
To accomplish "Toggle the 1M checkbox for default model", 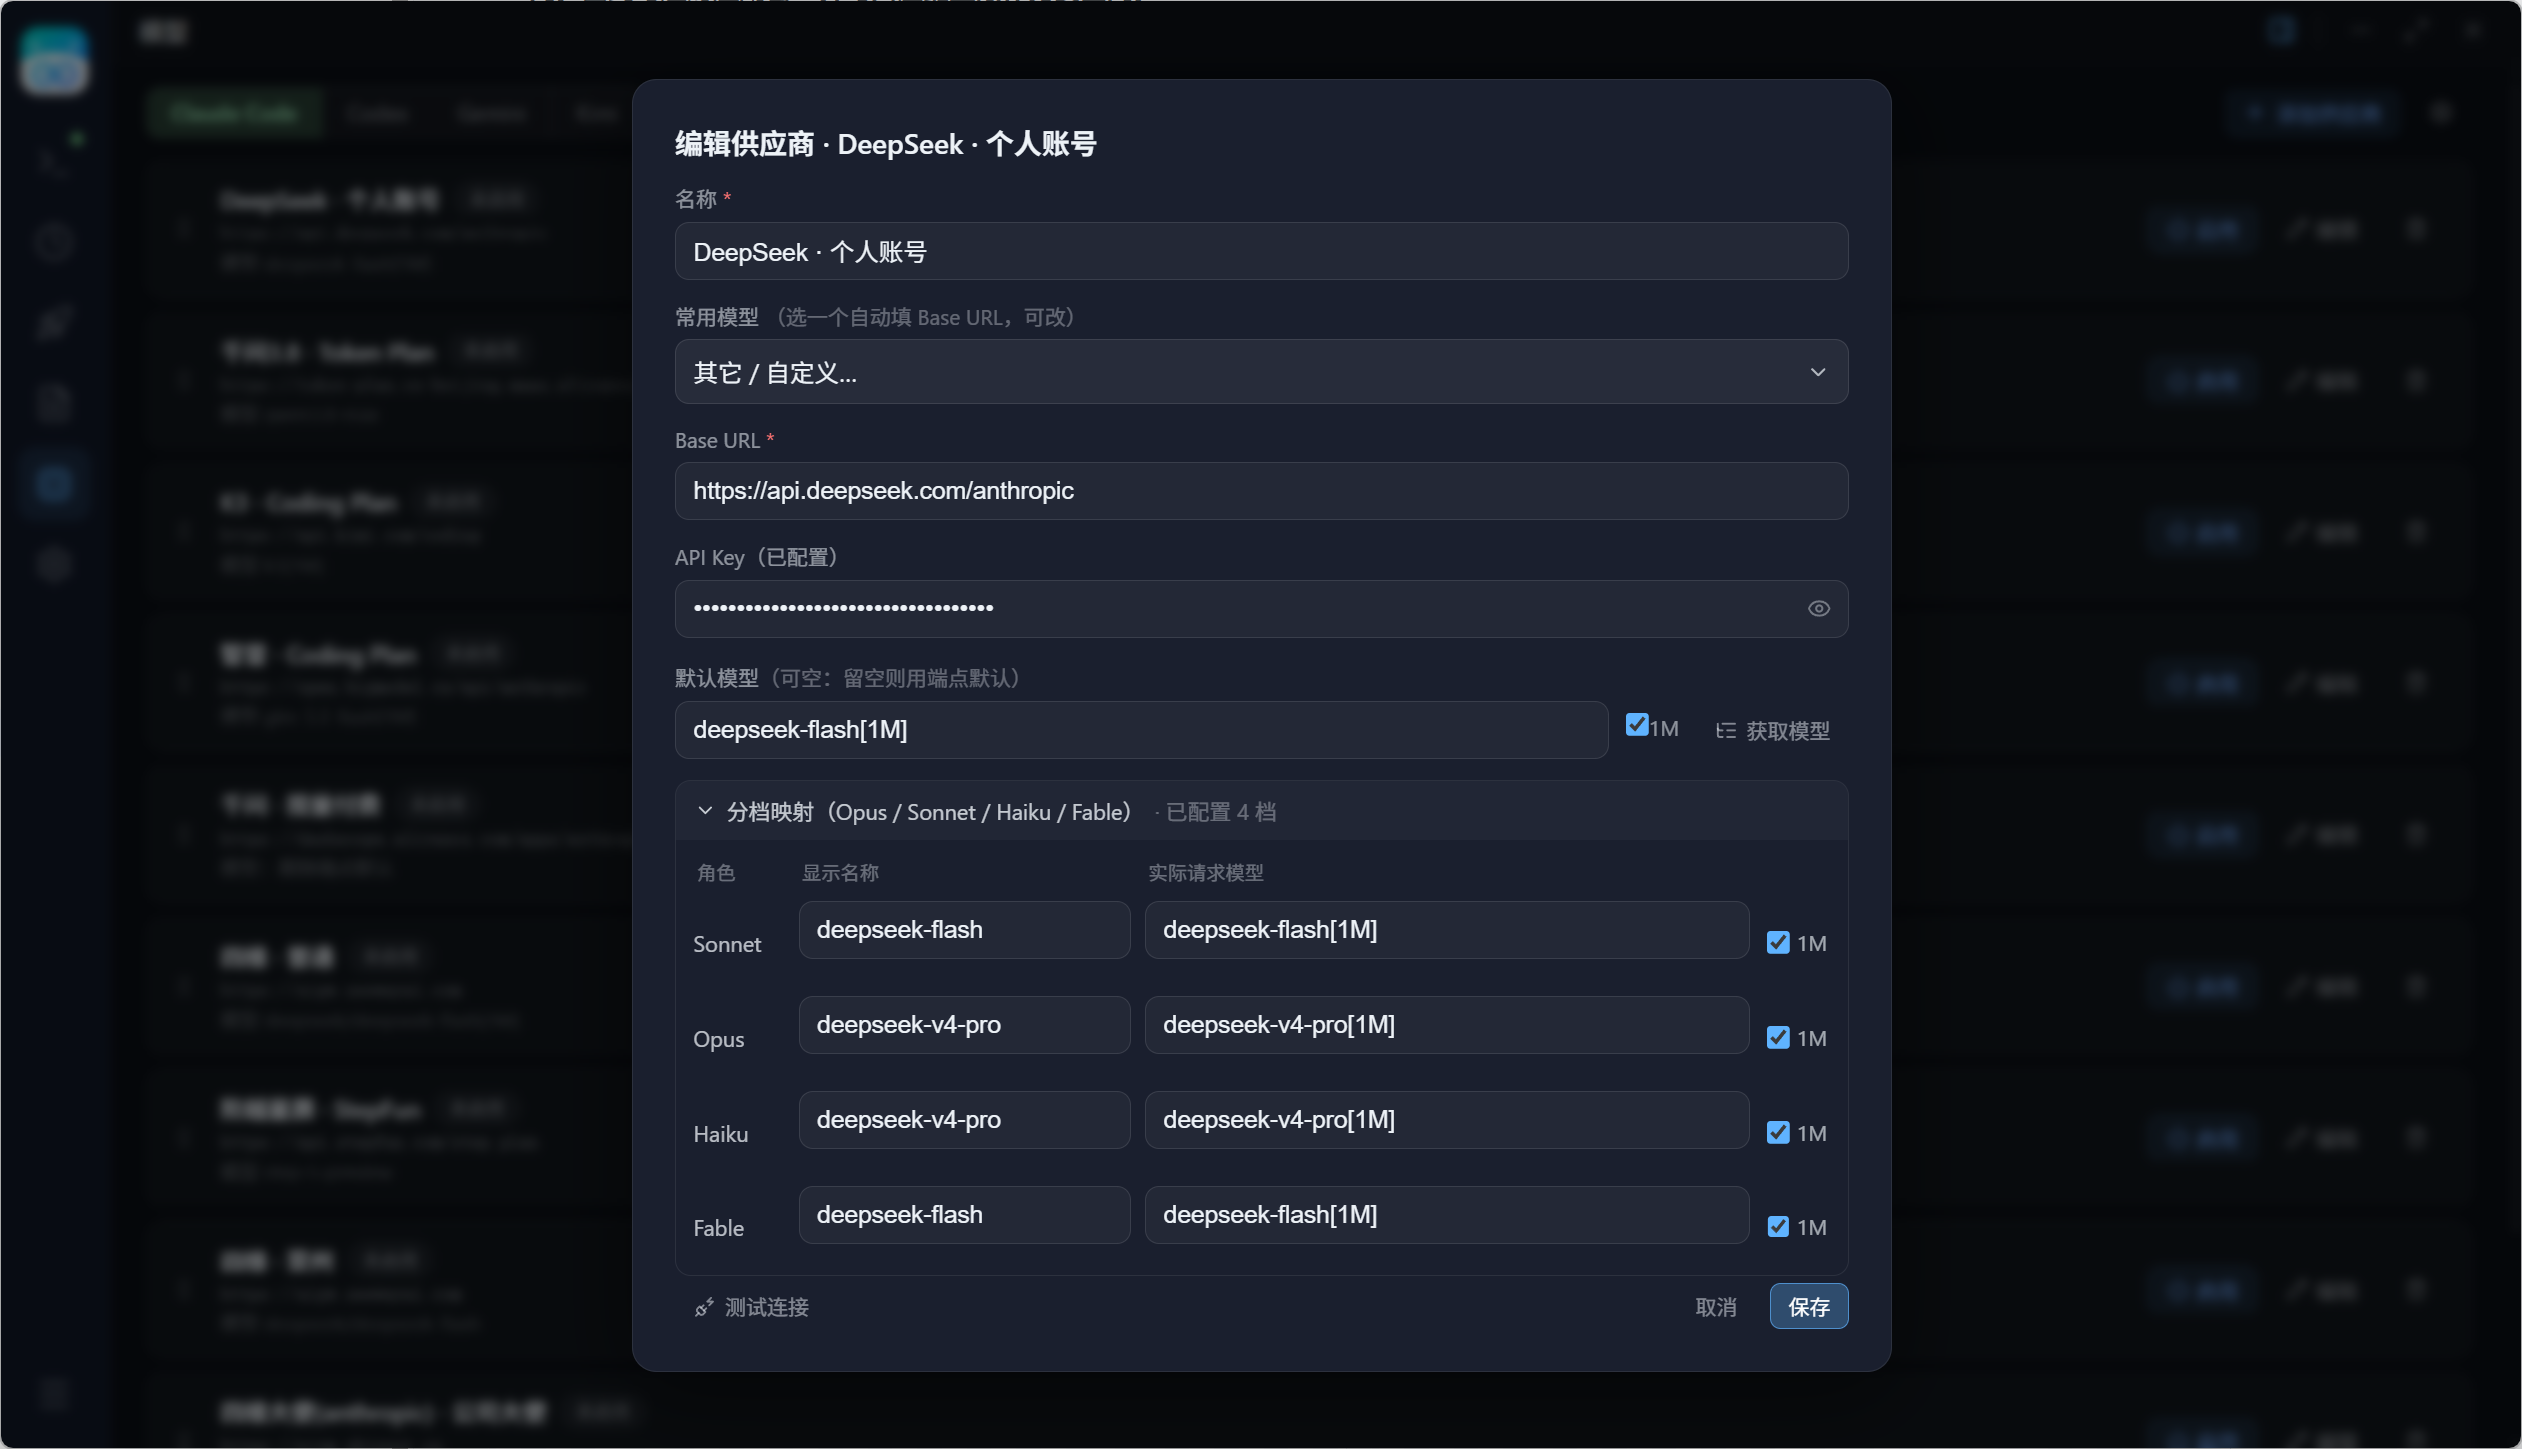I will (x=1636, y=725).
